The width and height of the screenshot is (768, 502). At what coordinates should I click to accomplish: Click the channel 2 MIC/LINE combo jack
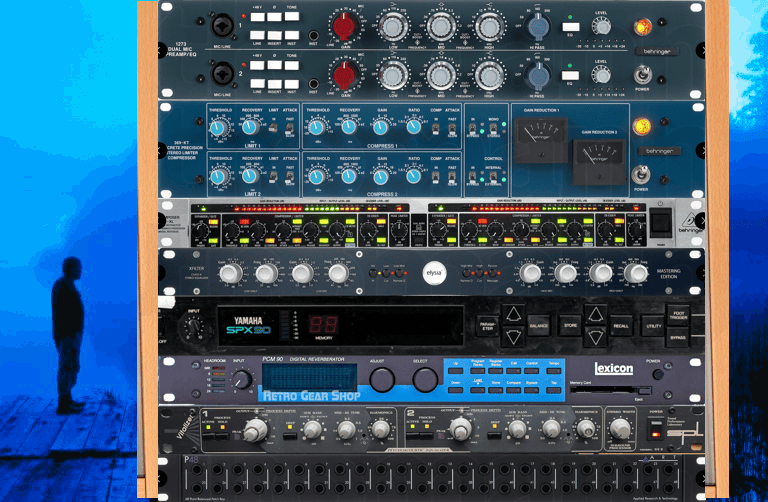pyautogui.click(x=222, y=73)
